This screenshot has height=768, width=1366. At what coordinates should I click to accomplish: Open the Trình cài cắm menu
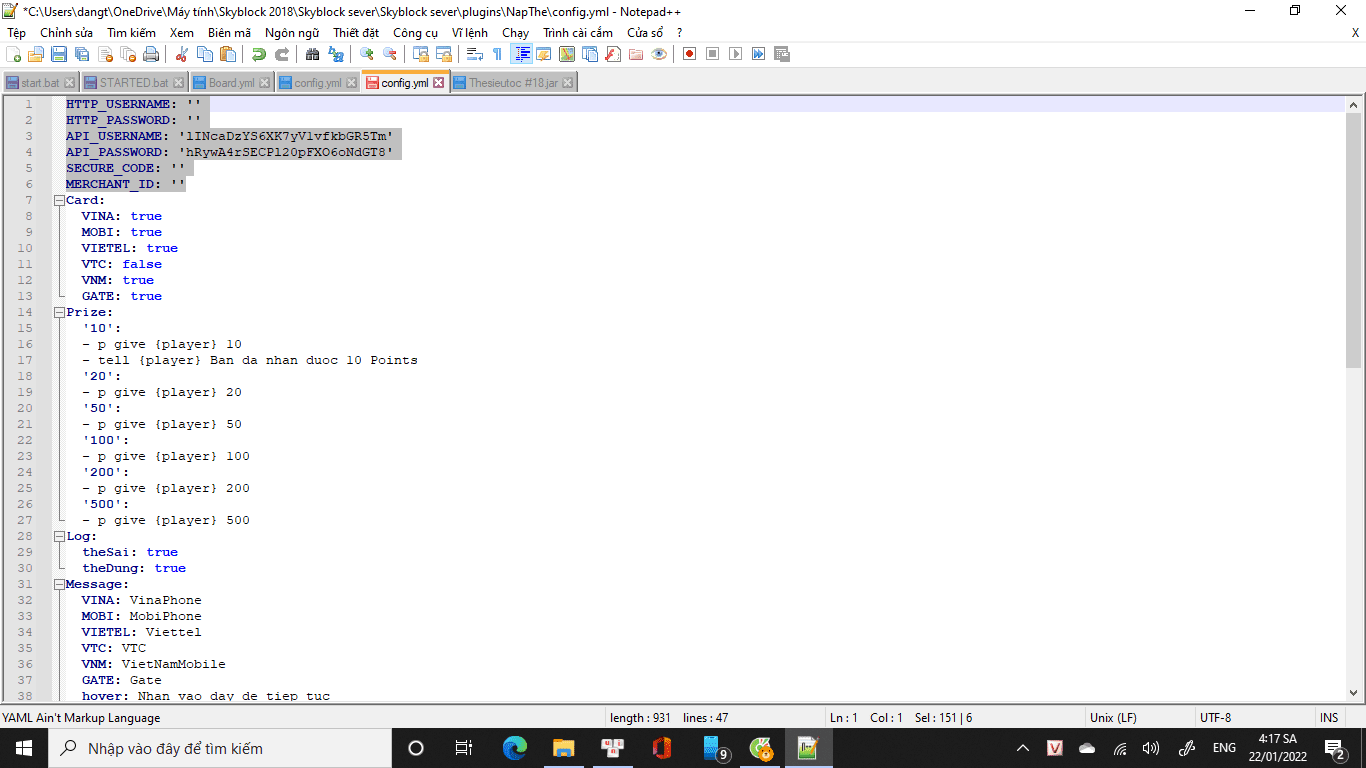pos(578,33)
